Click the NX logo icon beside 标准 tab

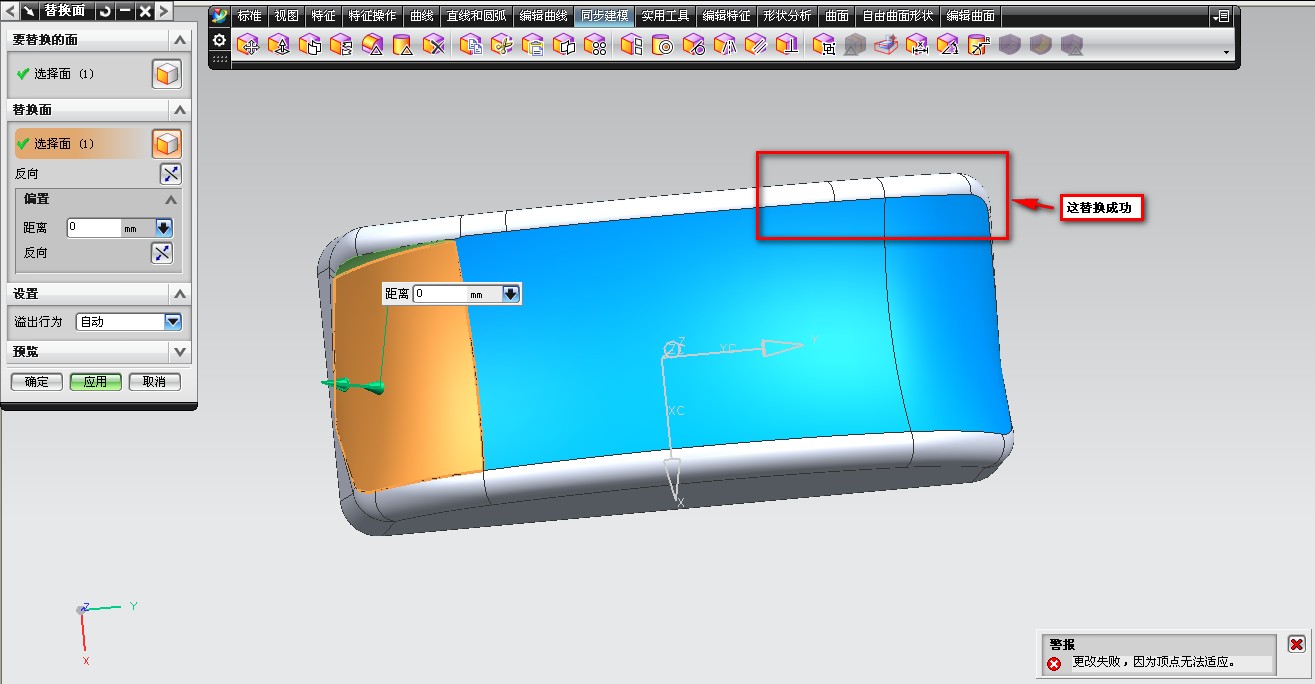(x=220, y=16)
